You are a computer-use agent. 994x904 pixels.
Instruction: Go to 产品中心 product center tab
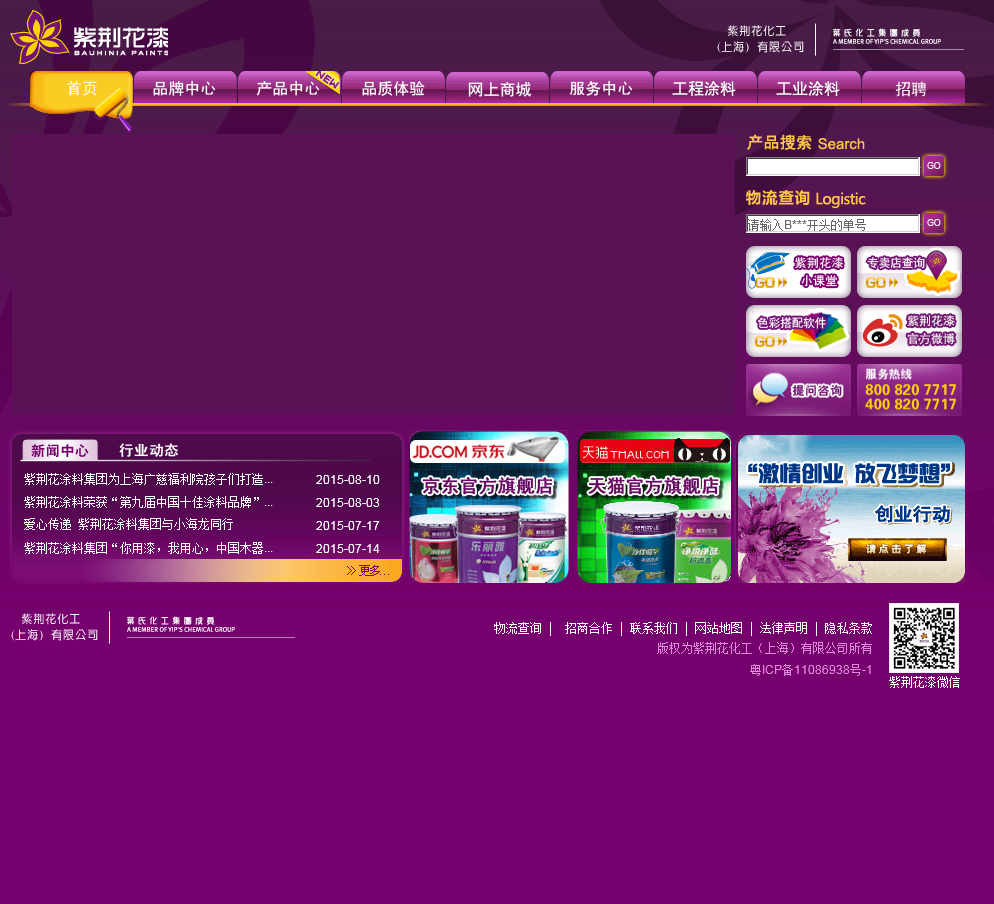[x=288, y=88]
